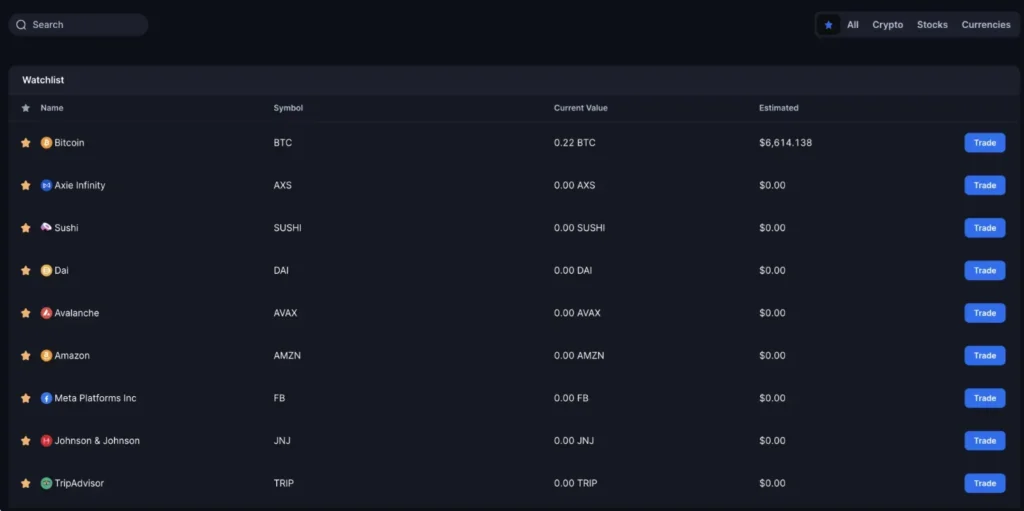This screenshot has width=1024, height=511.
Task: Show the Currencies tab
Action: point(986,25)
